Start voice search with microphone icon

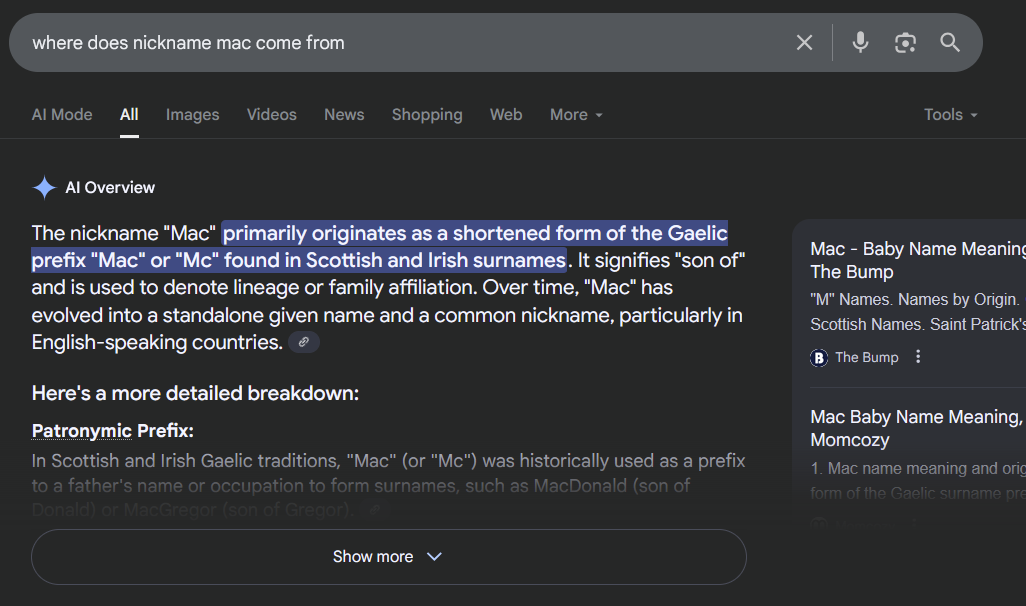[x=860, y=43]
